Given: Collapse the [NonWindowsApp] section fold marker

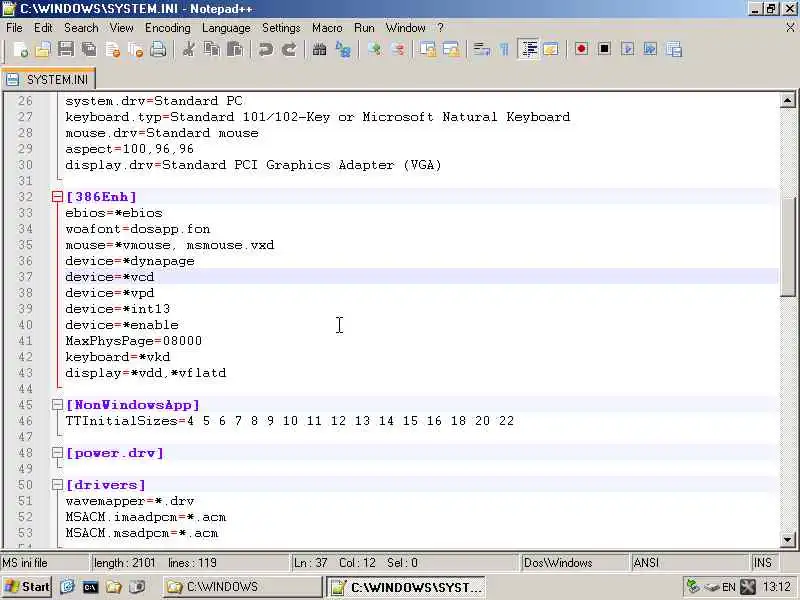Looking at the screenshot, I should pos(57,405).
